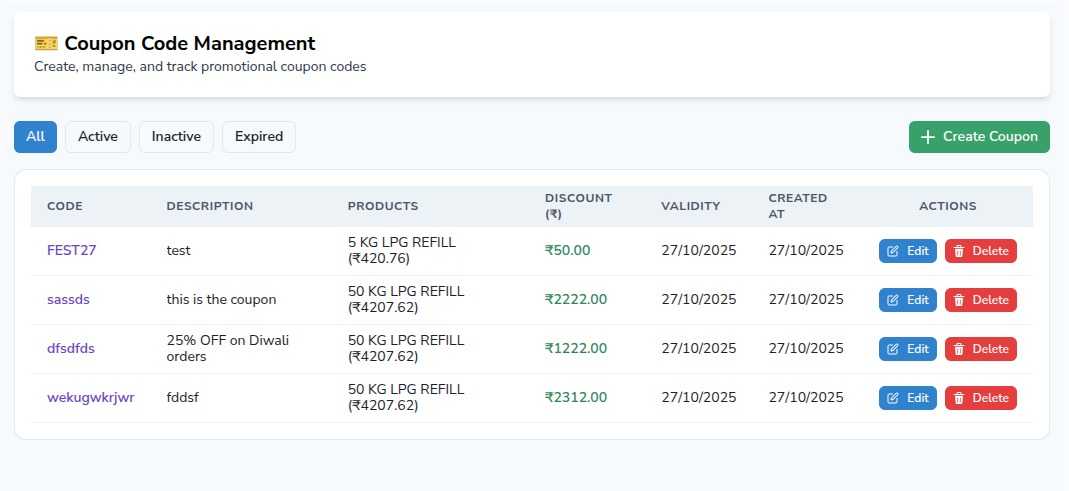Click the trash icon for wekugwkrjwr coupon
This screenshot has width=1069, height=491.
coord(959,398)
